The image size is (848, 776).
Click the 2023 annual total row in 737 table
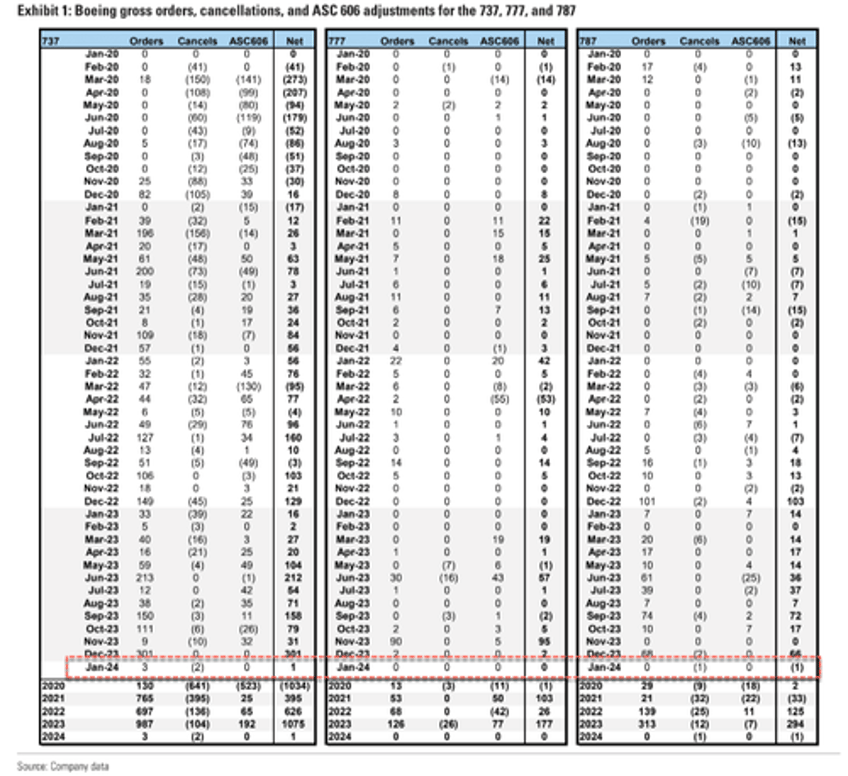(178, 724)
